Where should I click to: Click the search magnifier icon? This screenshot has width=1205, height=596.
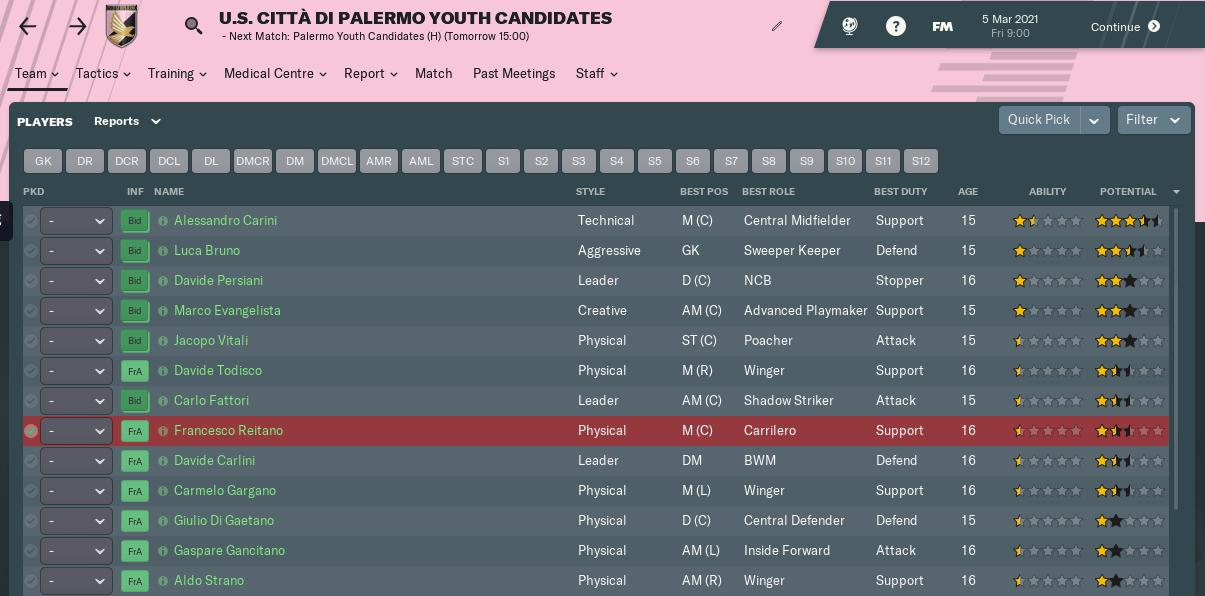click(193, 26)
